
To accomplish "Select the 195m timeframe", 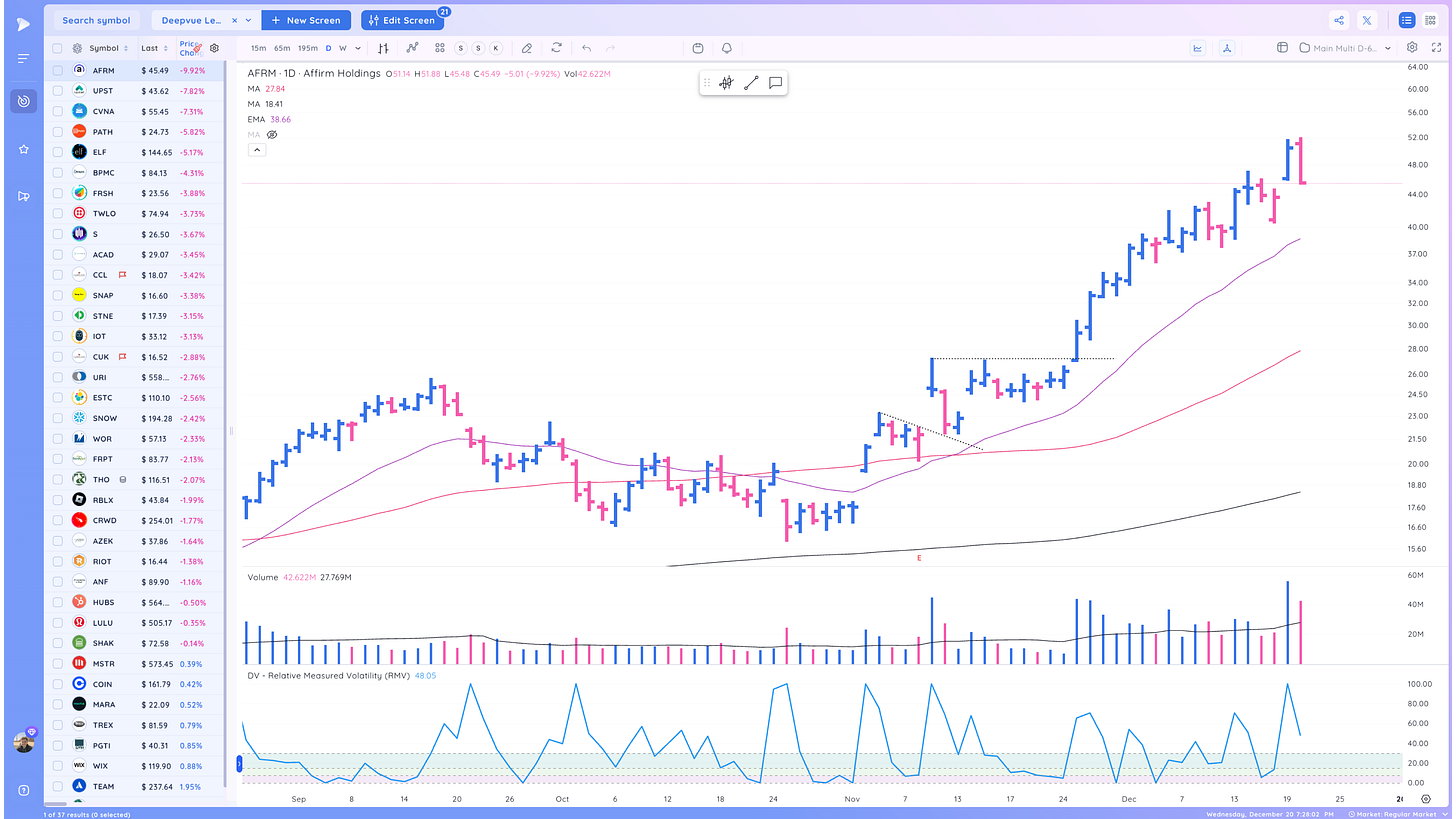I will 308,48.
